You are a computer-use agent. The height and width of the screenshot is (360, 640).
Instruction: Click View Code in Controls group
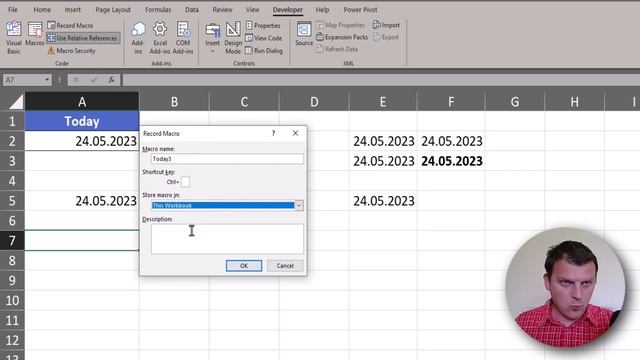pos(264,38)
